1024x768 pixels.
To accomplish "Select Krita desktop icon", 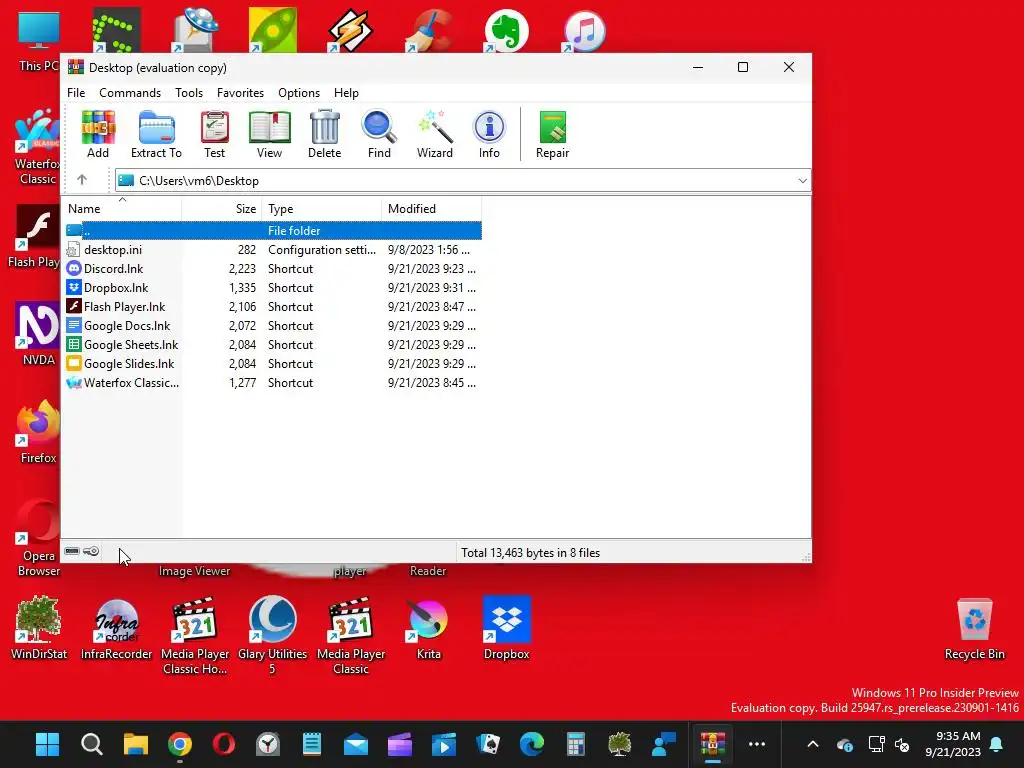I will tap(428, 629).
